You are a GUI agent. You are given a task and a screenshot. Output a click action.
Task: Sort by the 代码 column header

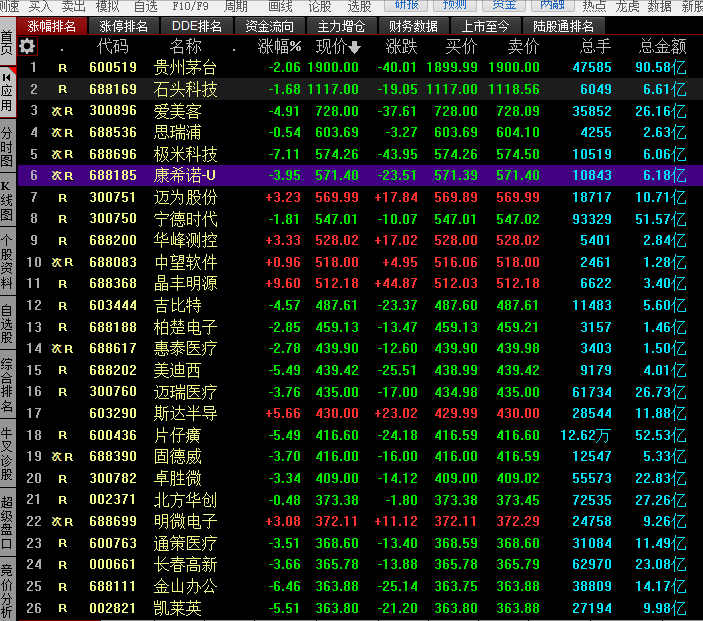click(113, 47)
